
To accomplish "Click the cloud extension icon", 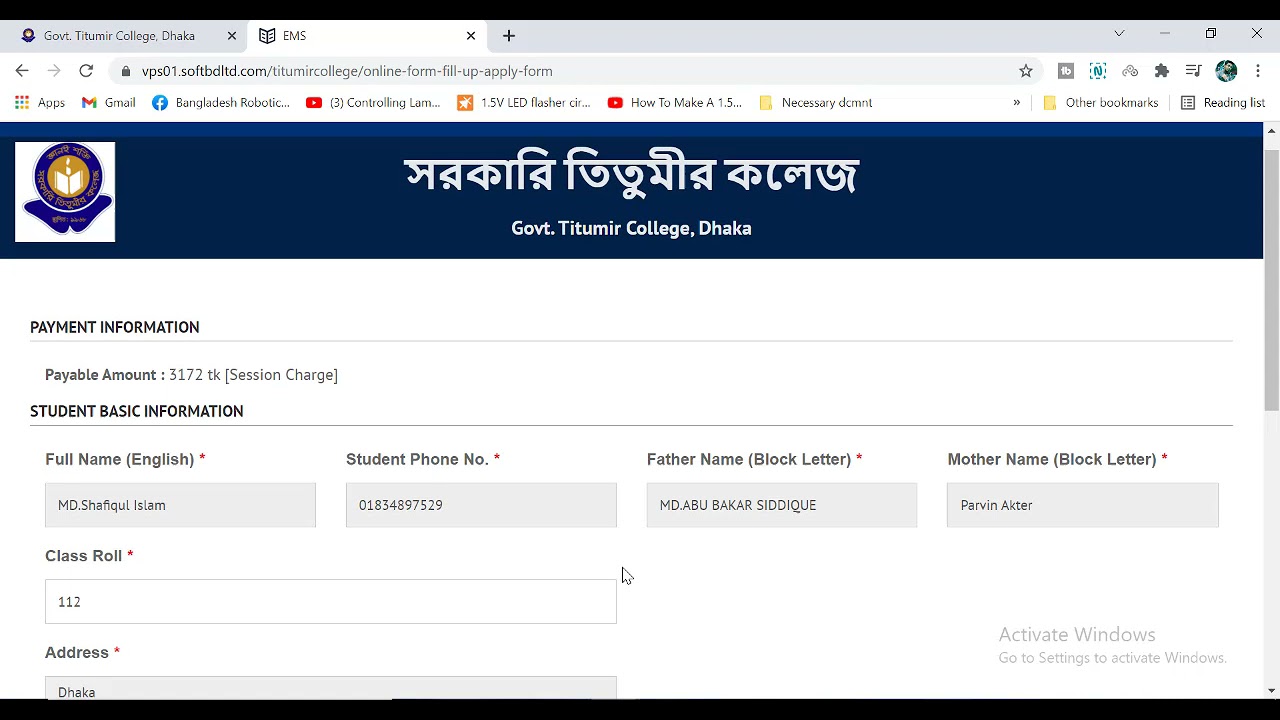I will tap(1130, 71).
